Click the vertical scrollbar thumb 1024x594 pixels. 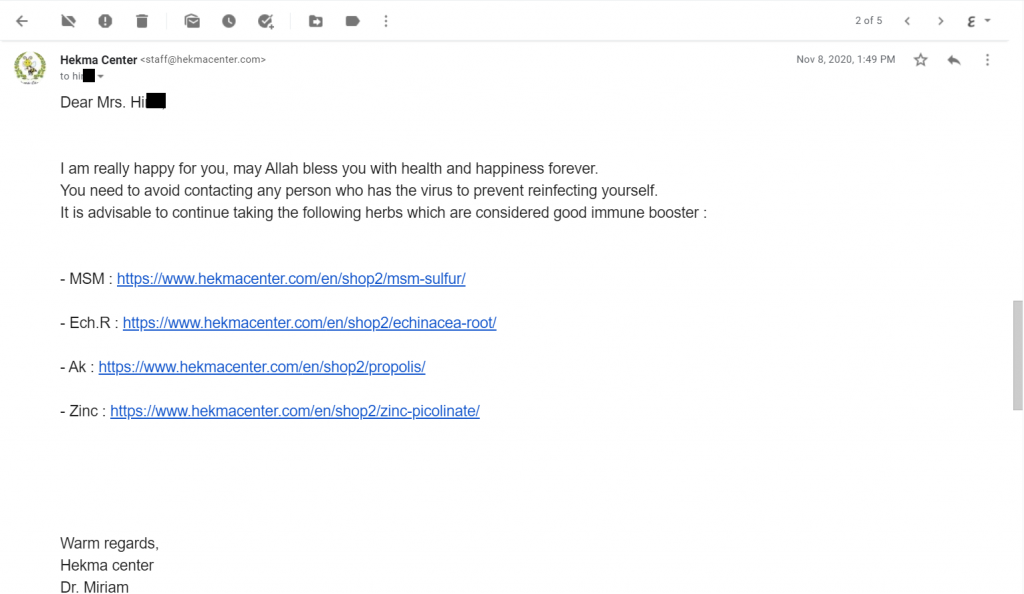[1017, 355]
